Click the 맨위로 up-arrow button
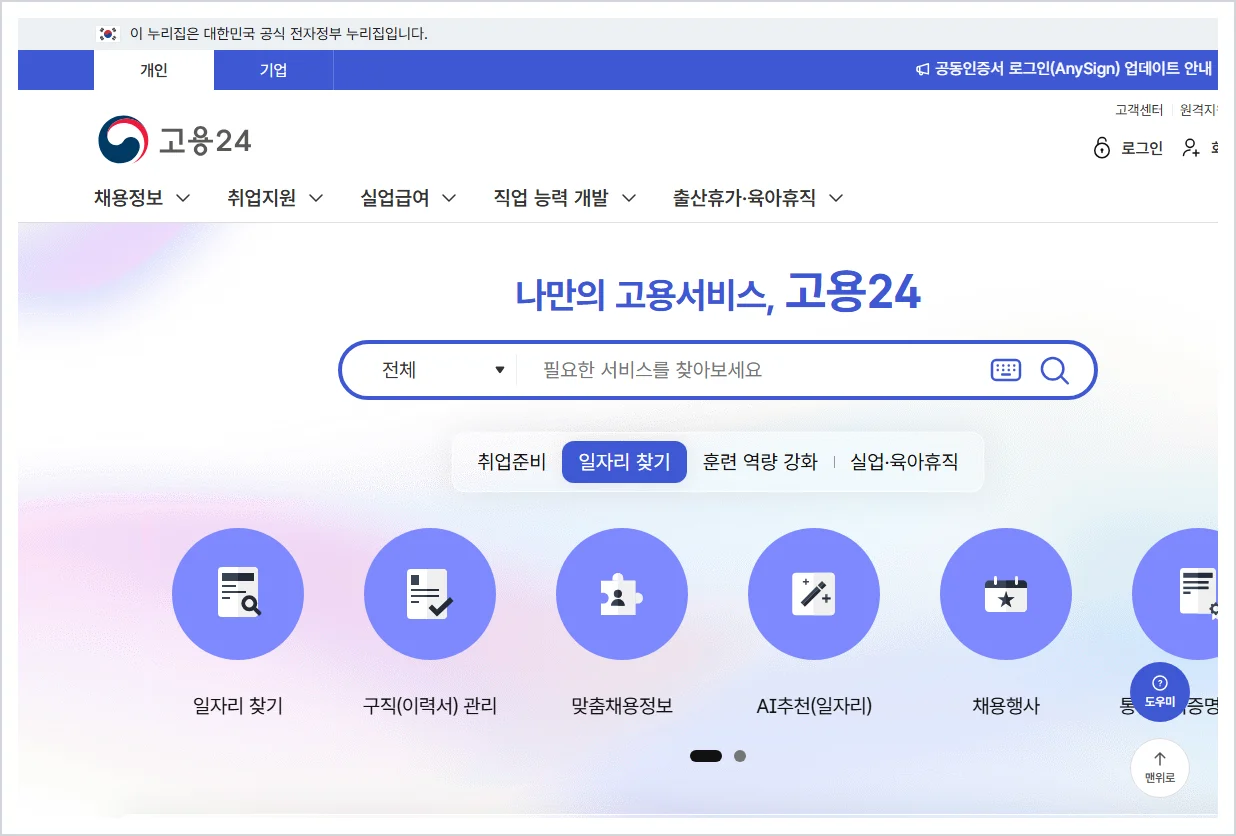1236x836 pixels. pos(1160,767)
